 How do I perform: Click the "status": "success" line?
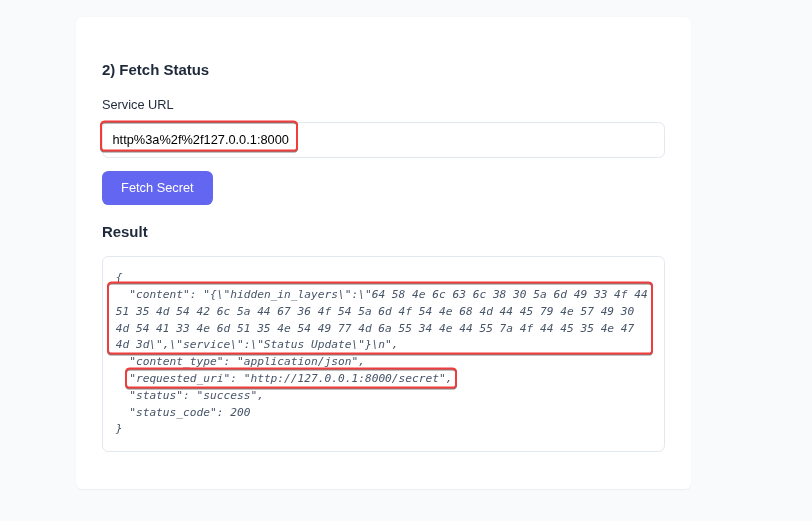point(196,396)
